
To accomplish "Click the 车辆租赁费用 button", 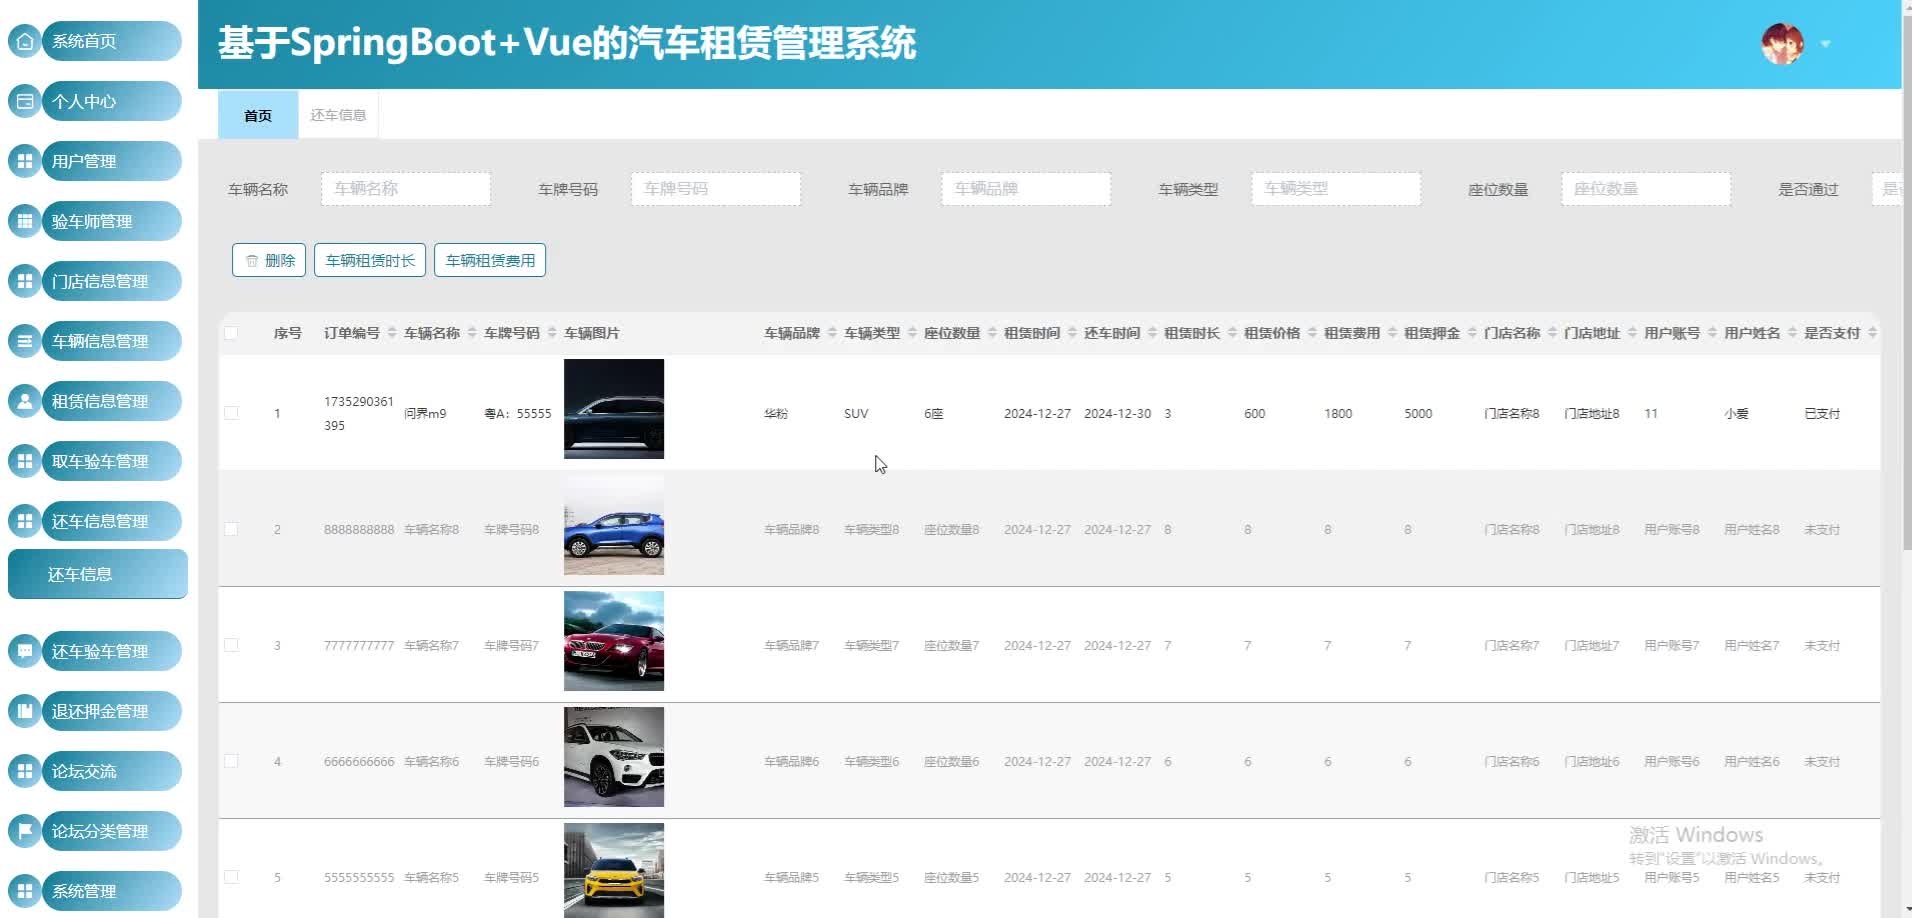I will click(490, 260).
